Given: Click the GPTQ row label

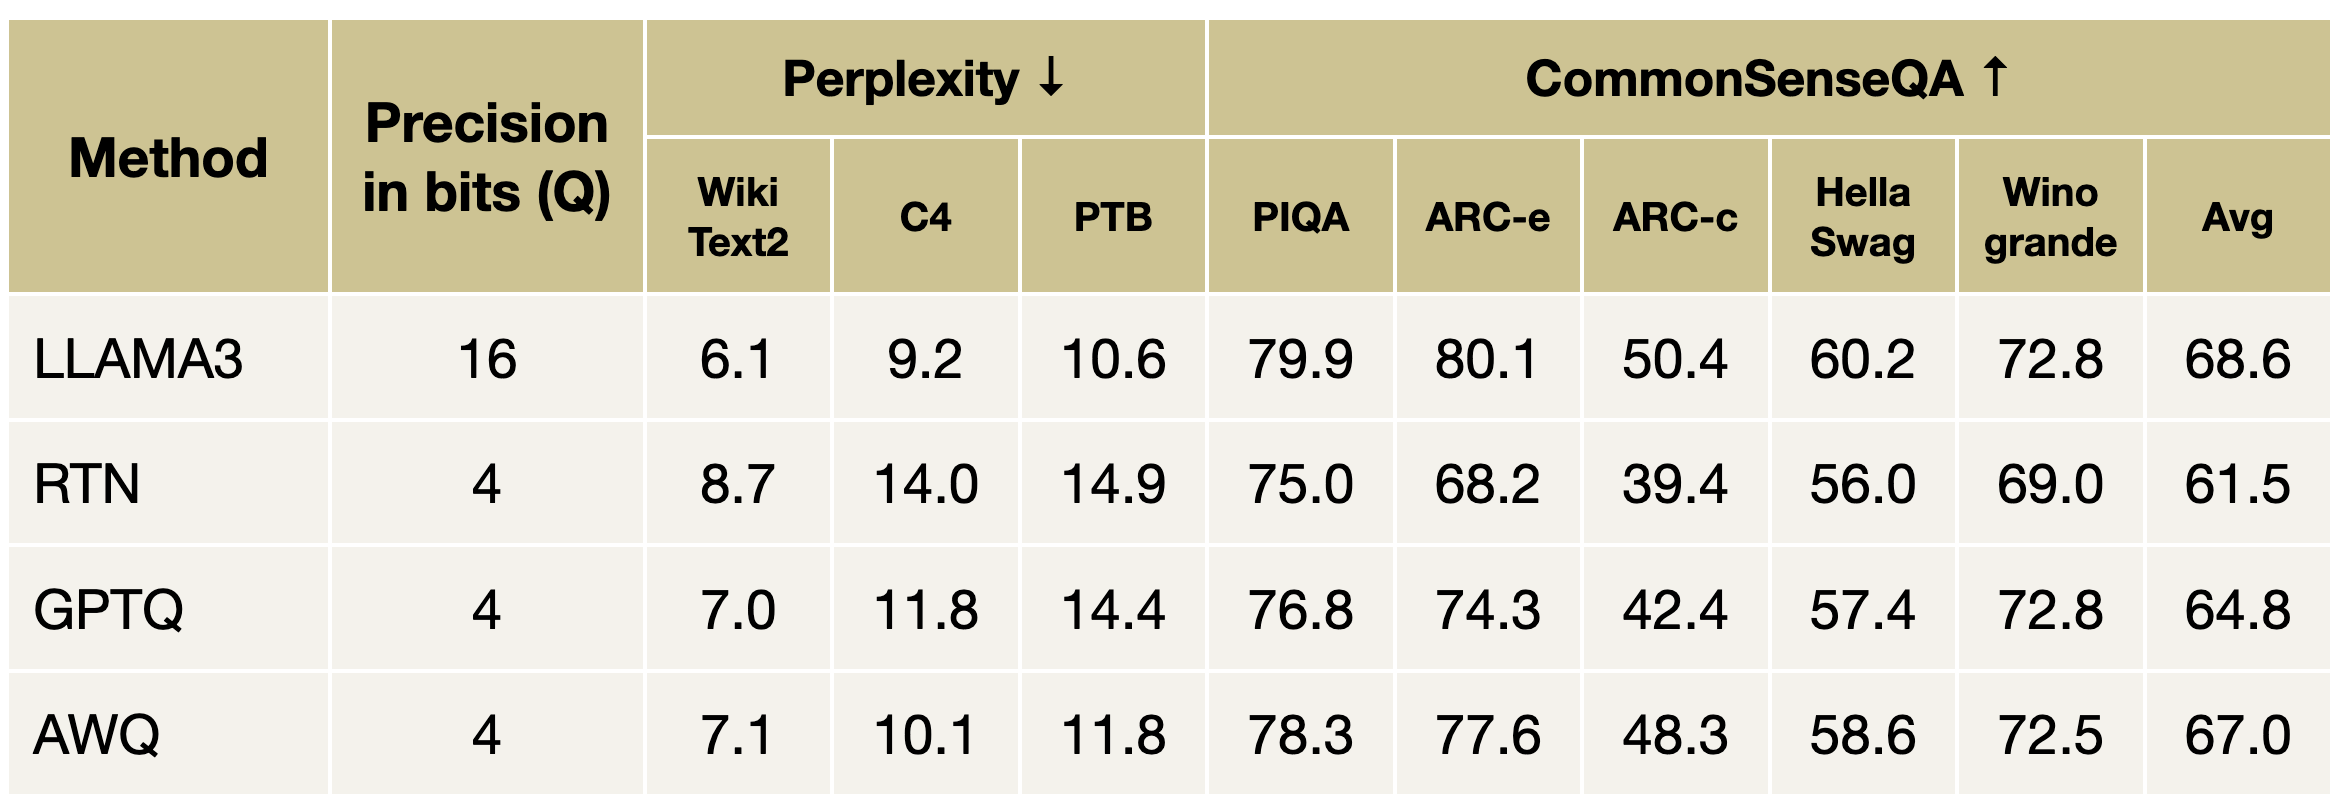Looking at the screenshot, I should 108,609.
